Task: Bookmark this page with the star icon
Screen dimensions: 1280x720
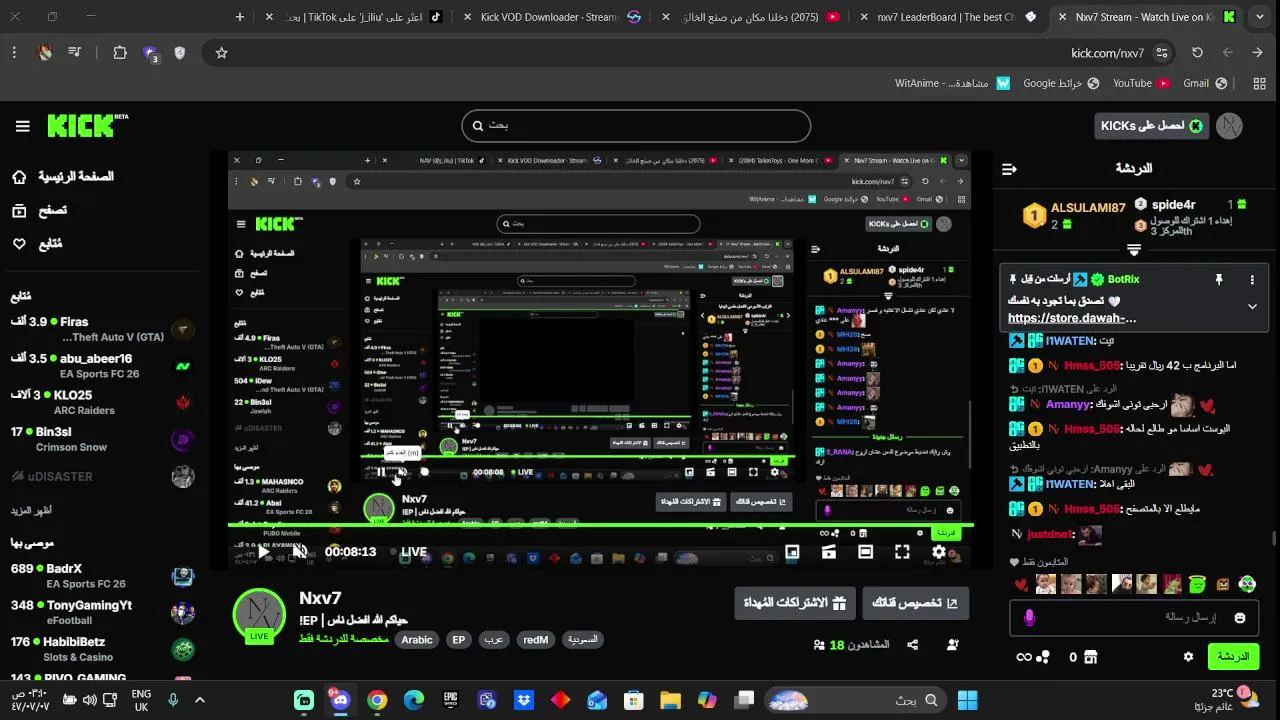Action: (x=222, y=53)
